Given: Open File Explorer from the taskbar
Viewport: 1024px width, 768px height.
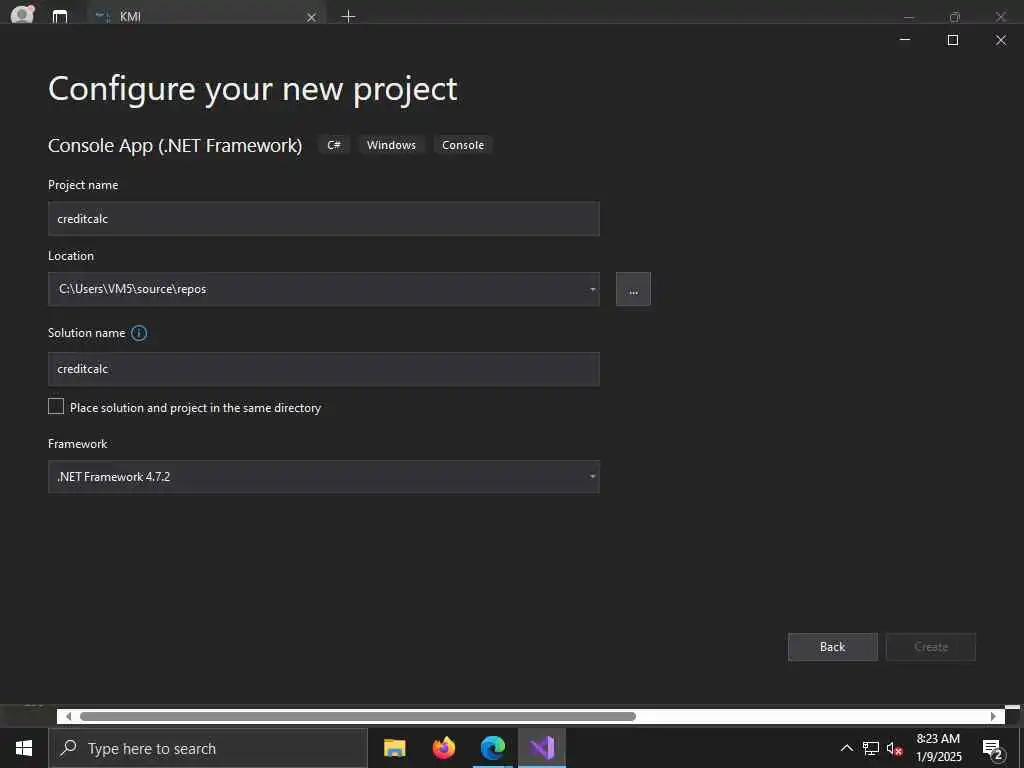Looking at the screenshot, I should [394, 748].
